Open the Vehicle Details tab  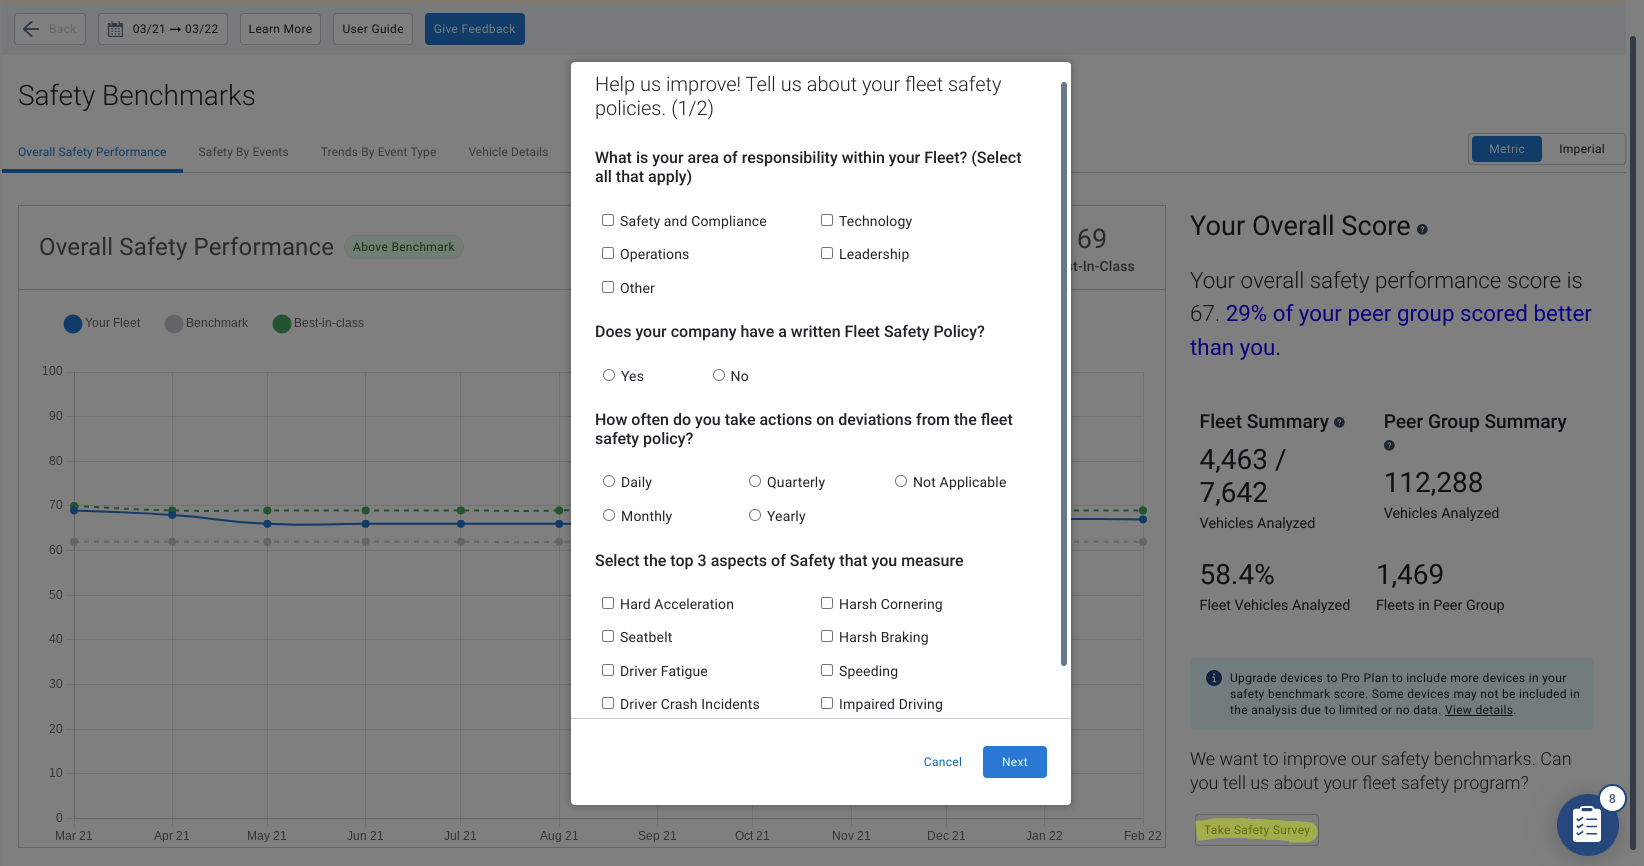tap(508, 152)
